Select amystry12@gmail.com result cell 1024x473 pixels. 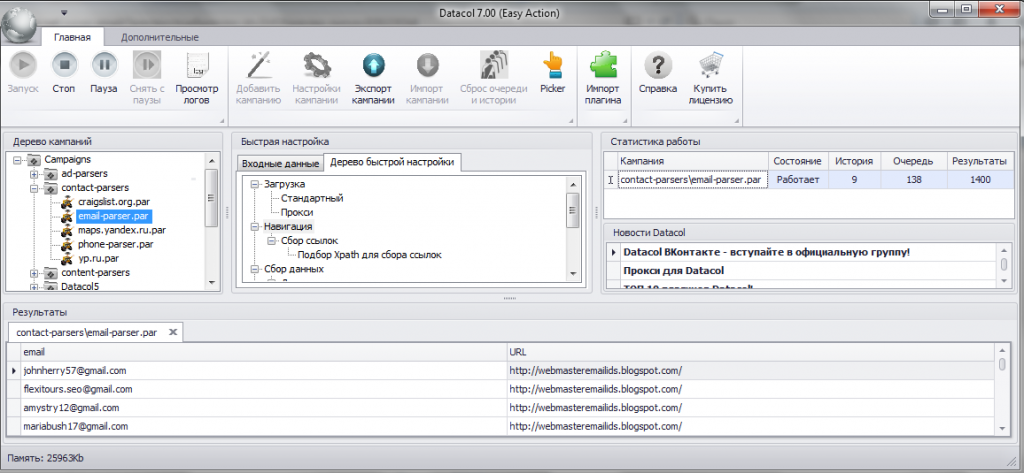263,408
